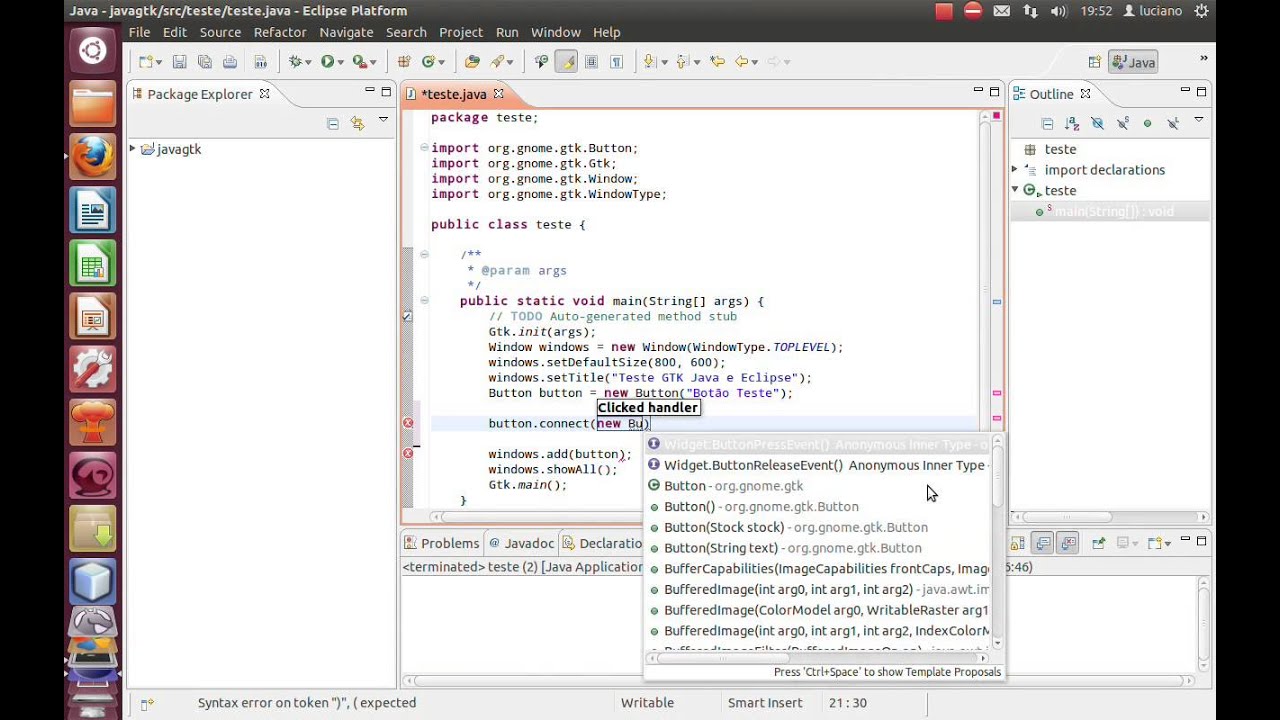Open the Refactor menu
Viewport: 1280px width, 720px height.
pyautogui.click(x=280, y=32)
